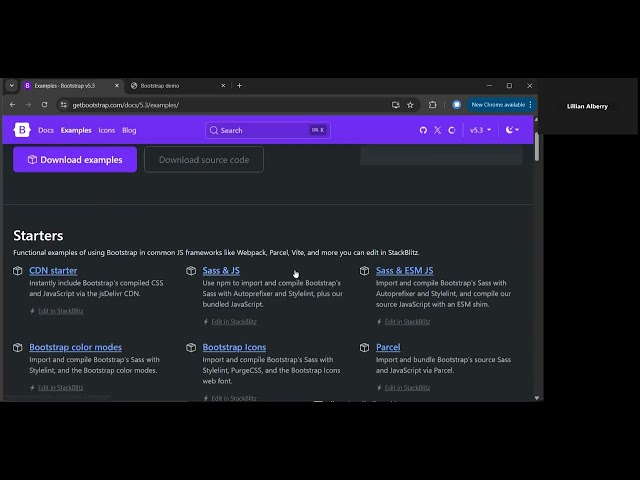The image size is (640, 480).
Task: Switch to the Bootstrap demo tab
Action: [178, 86]
